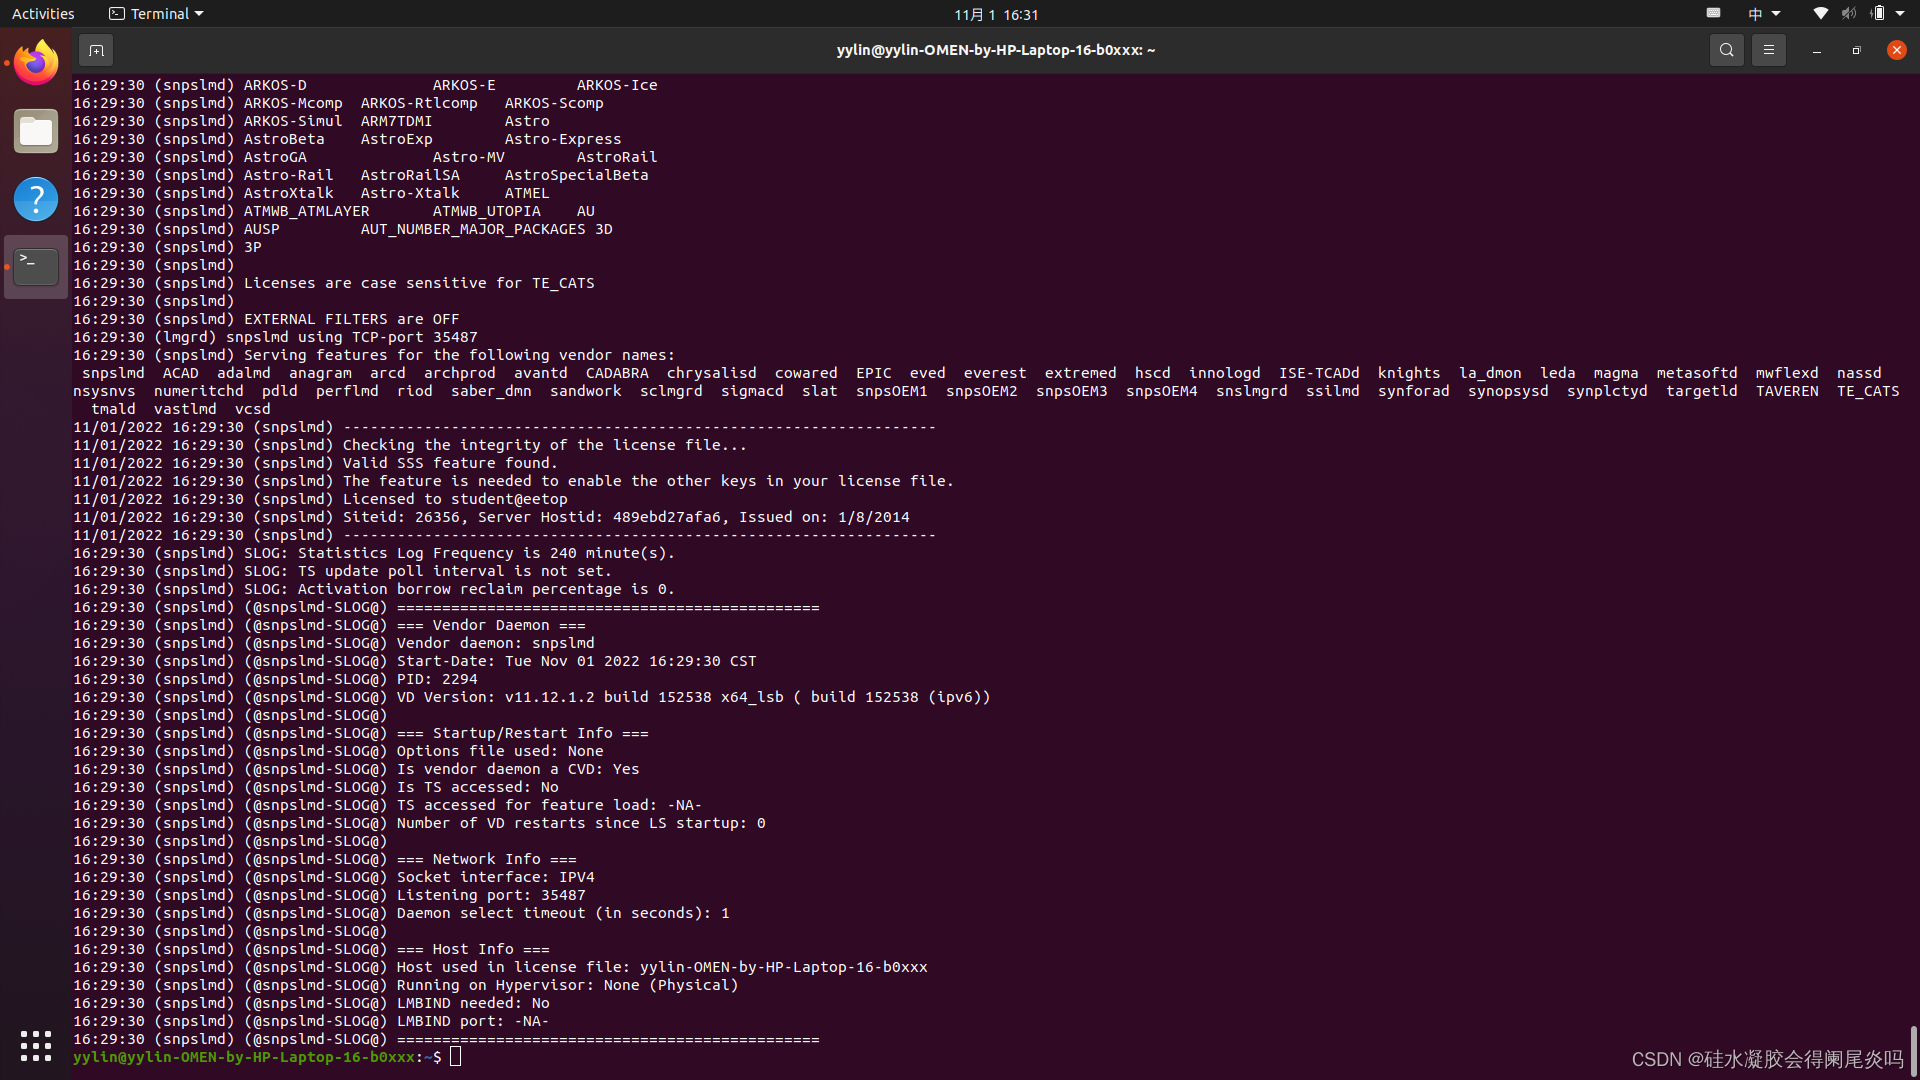Open a new terminal tab

[x=96, y=50]
